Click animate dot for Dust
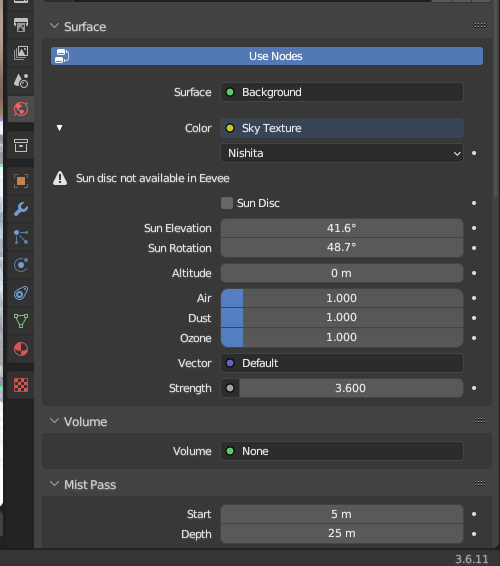 pyautogui.click(x=474, y=318)
